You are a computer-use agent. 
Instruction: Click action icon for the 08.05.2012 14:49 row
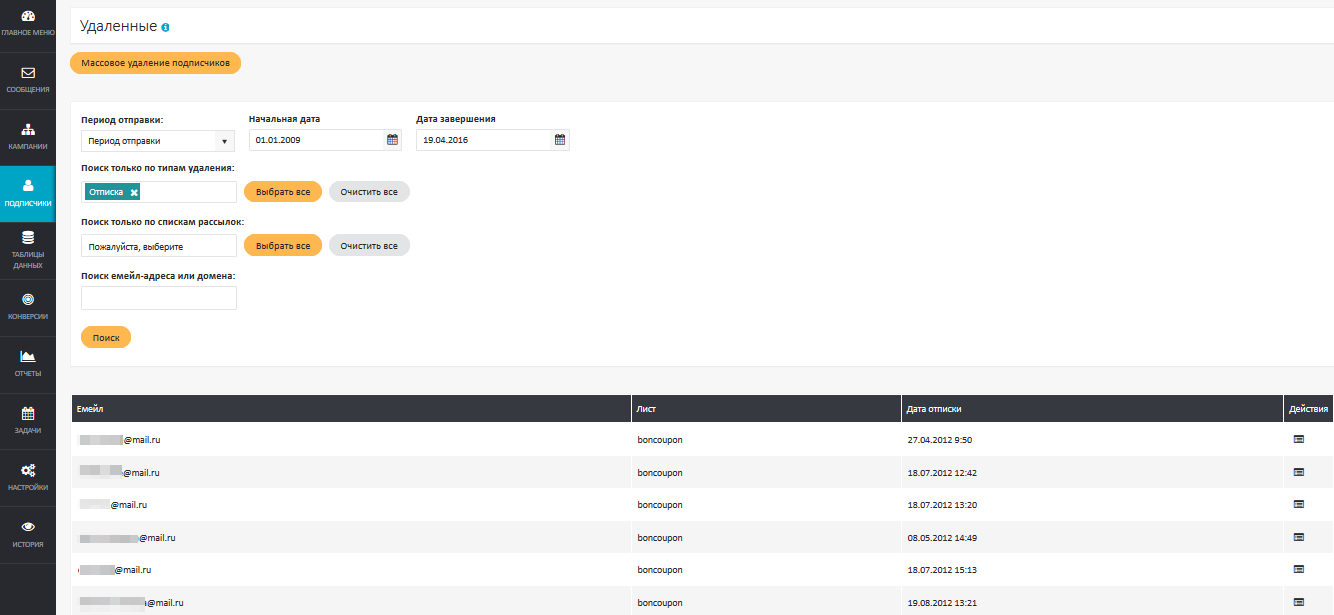tap(1299, 537)
